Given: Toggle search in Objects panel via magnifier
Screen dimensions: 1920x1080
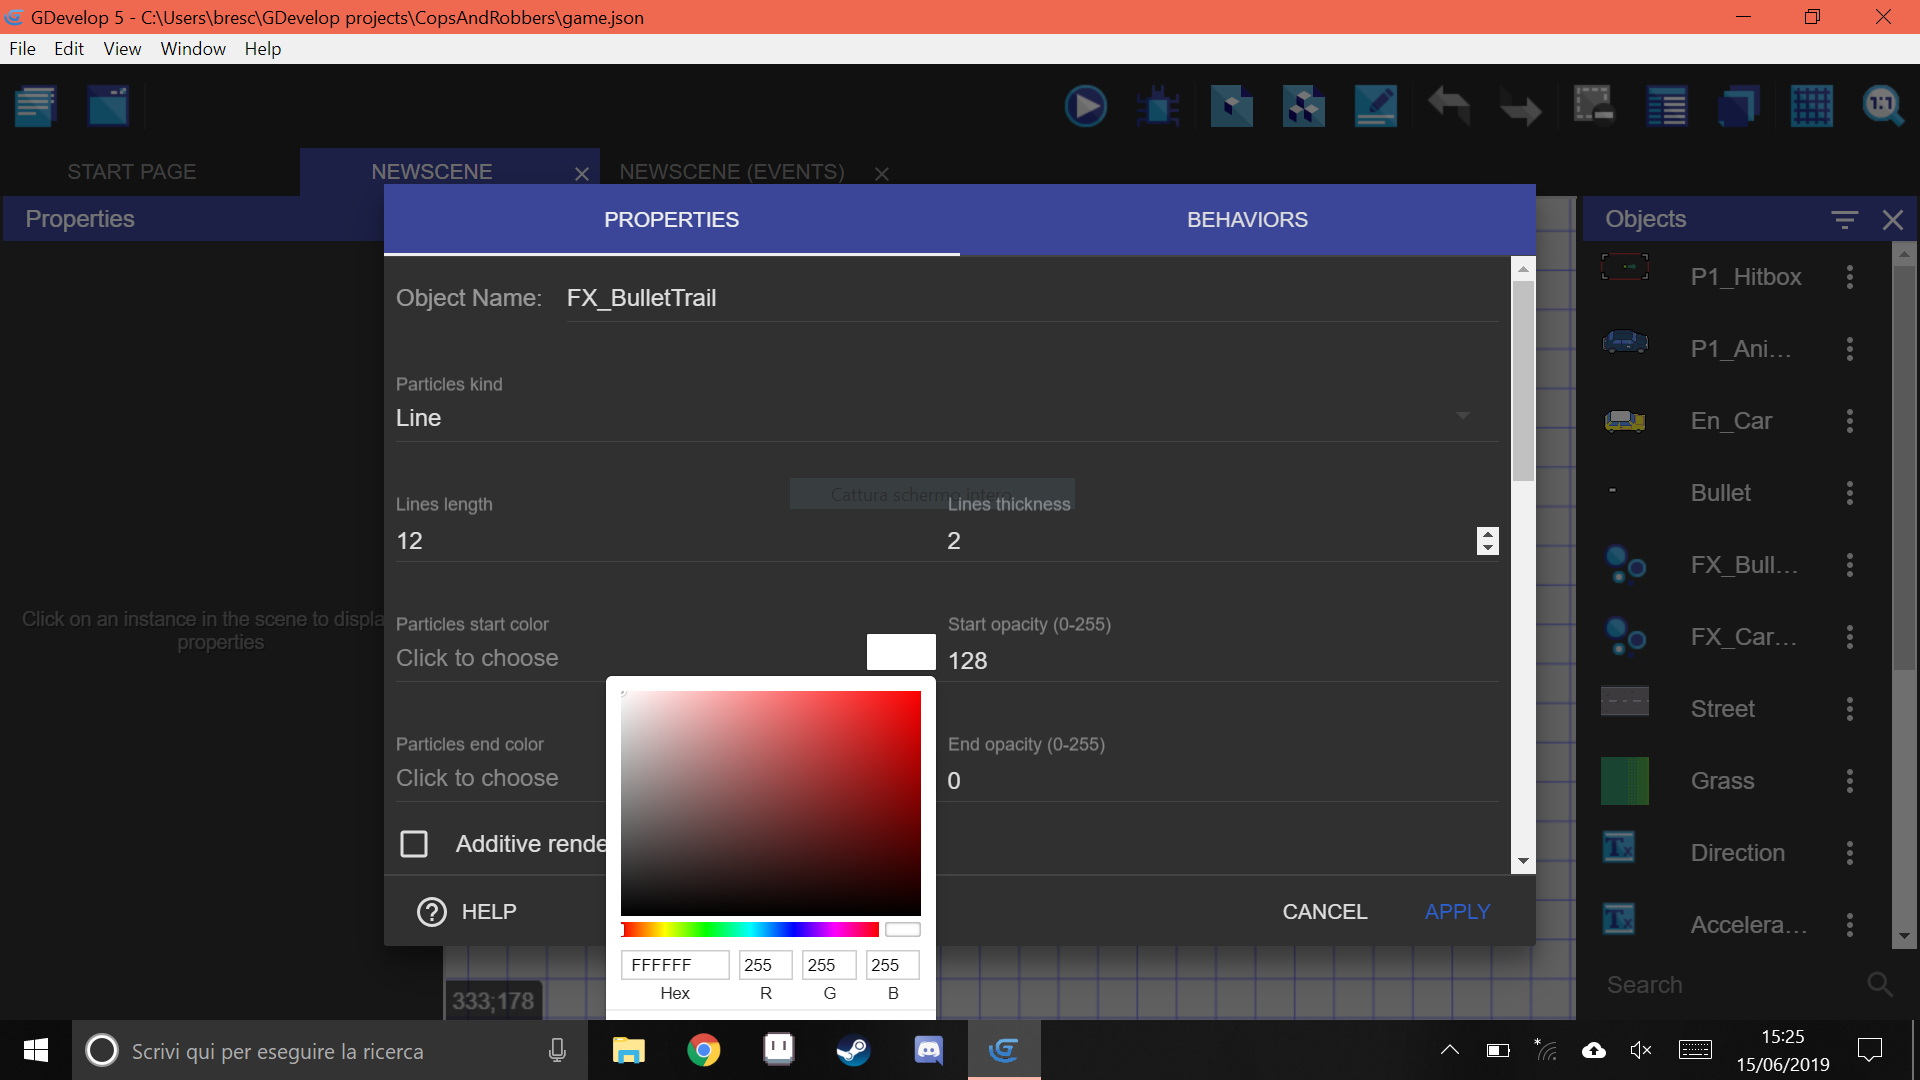Looking at the screenshot, I should point(1878,985).
